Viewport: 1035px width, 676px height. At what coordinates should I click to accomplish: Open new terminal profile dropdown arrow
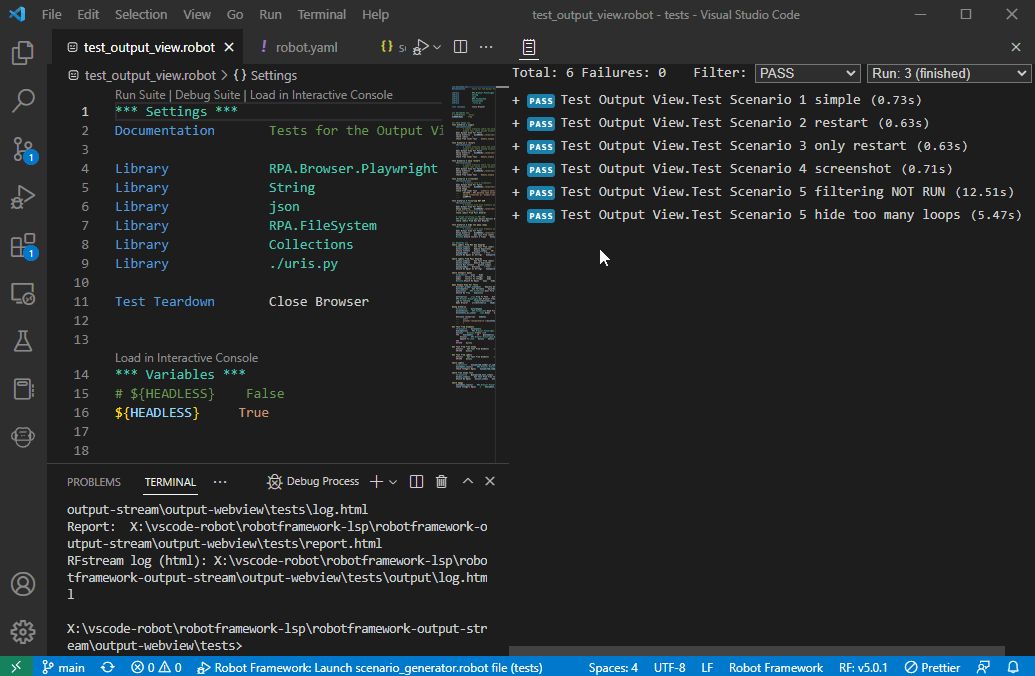(x=393, y=482)
